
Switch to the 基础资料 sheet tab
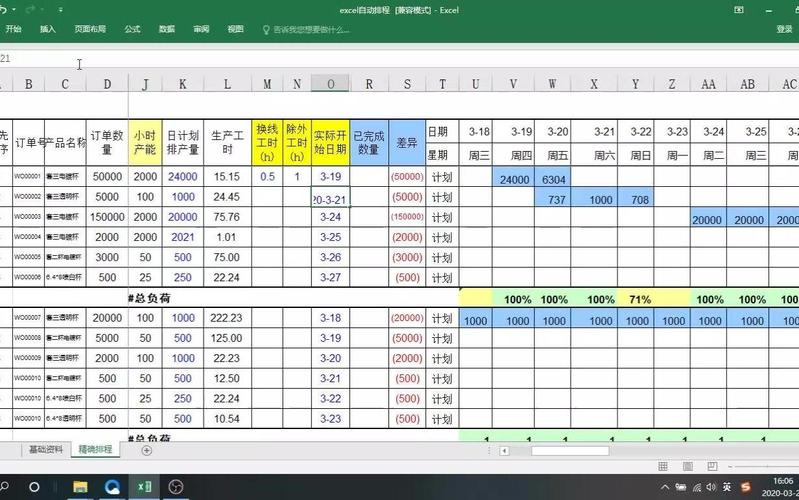[46, 449]
